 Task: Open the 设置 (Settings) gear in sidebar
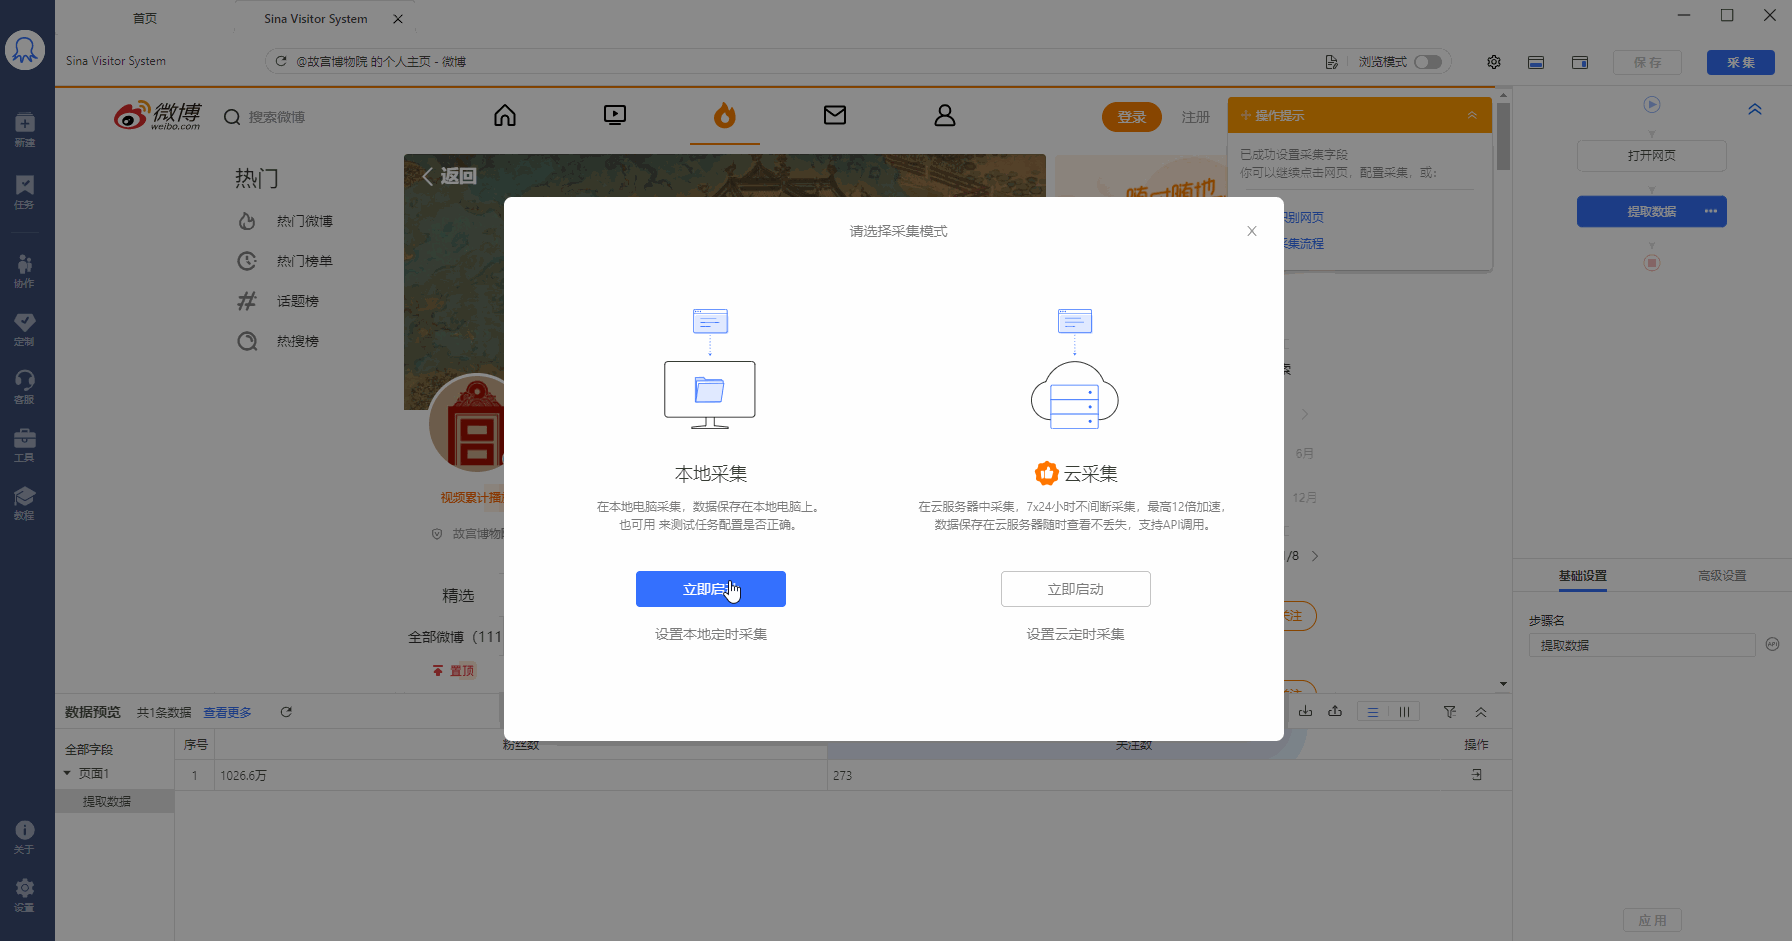25,895
